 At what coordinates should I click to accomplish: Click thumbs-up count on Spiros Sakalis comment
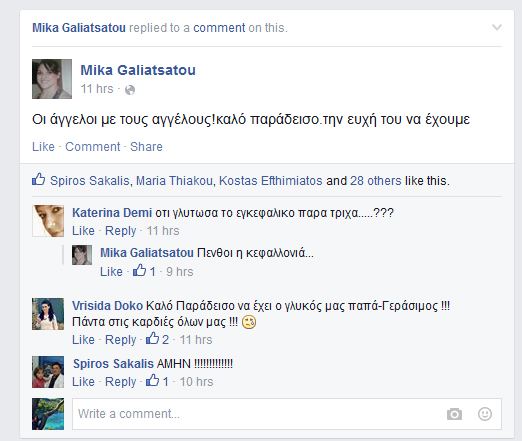coord(157,381)
